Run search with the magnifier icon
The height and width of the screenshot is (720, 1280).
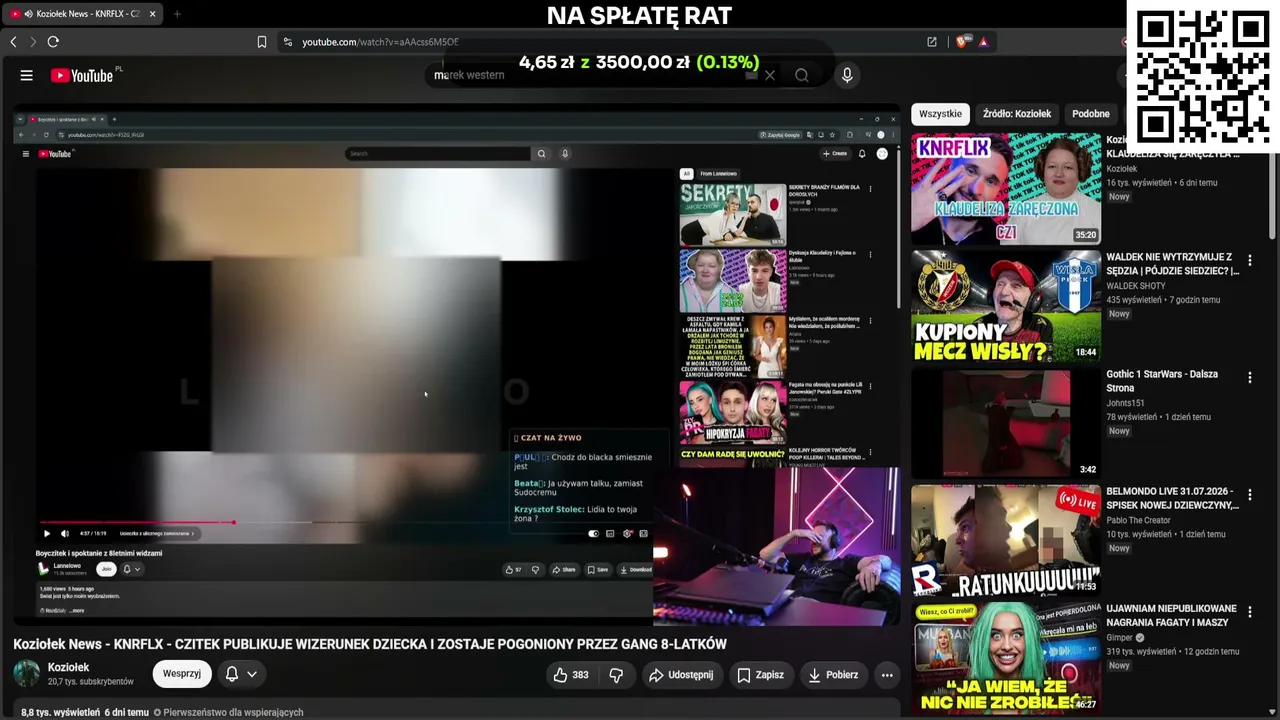click(802, 75)
